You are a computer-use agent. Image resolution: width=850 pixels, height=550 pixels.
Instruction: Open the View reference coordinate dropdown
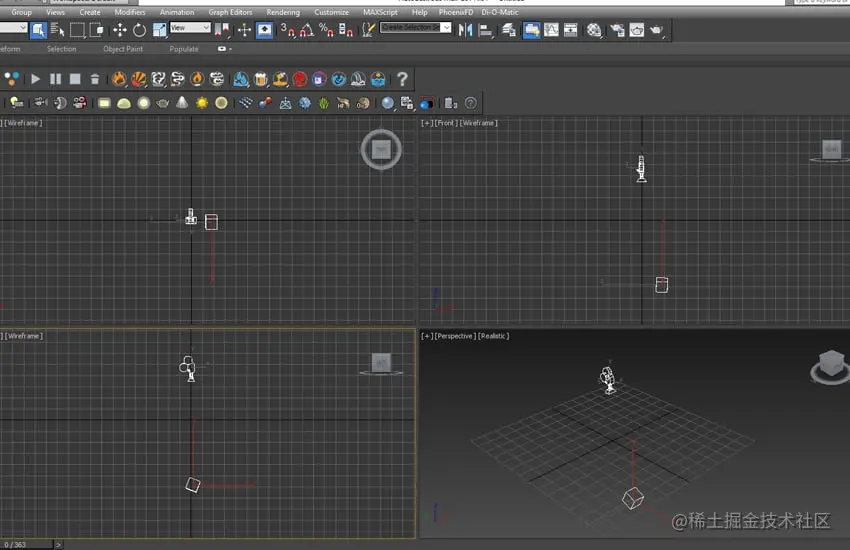190,29
